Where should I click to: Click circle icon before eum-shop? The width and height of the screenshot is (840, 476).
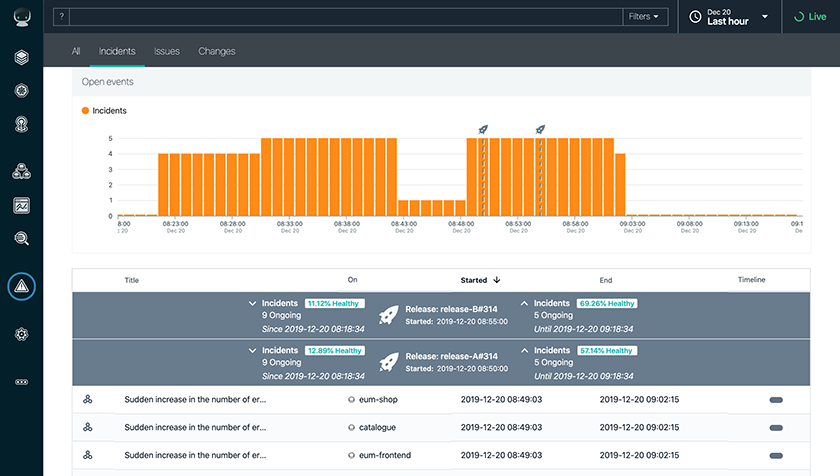(x=351, y=399)
